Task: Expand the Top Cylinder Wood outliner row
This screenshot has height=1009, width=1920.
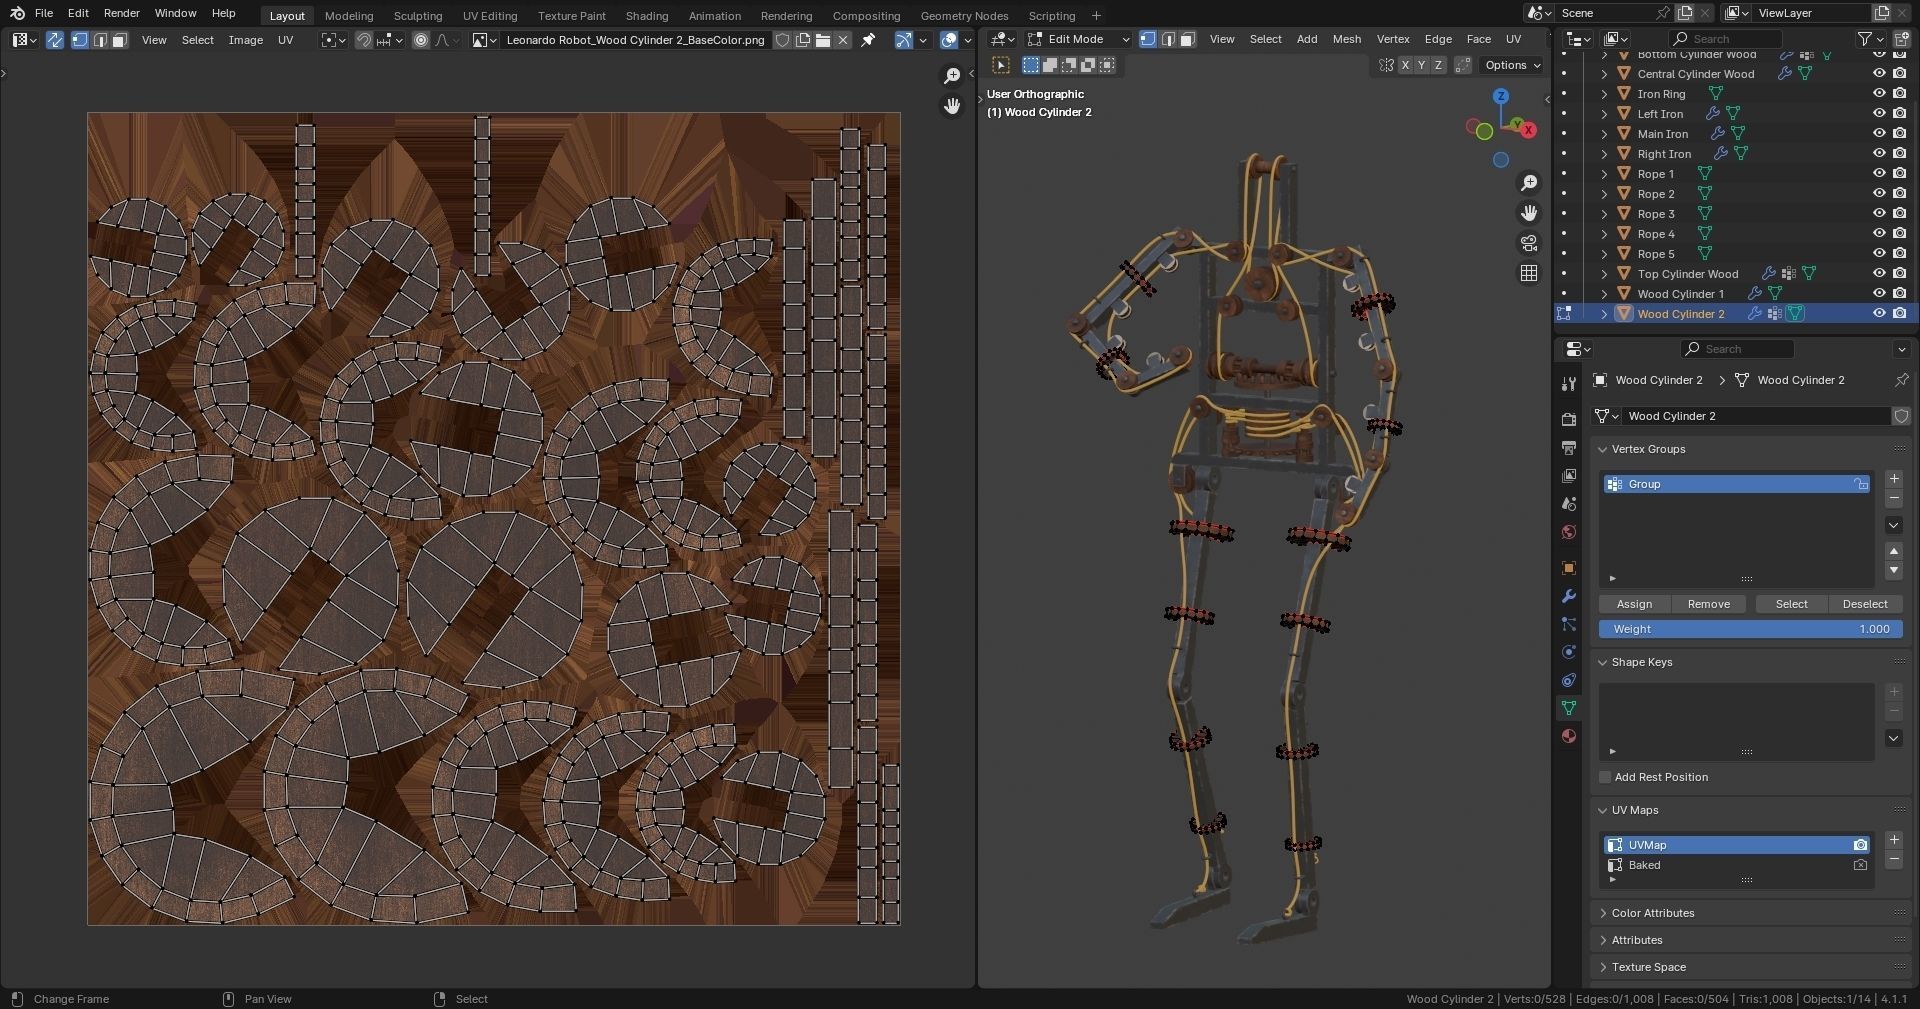Action: (x=1604, y=273)
